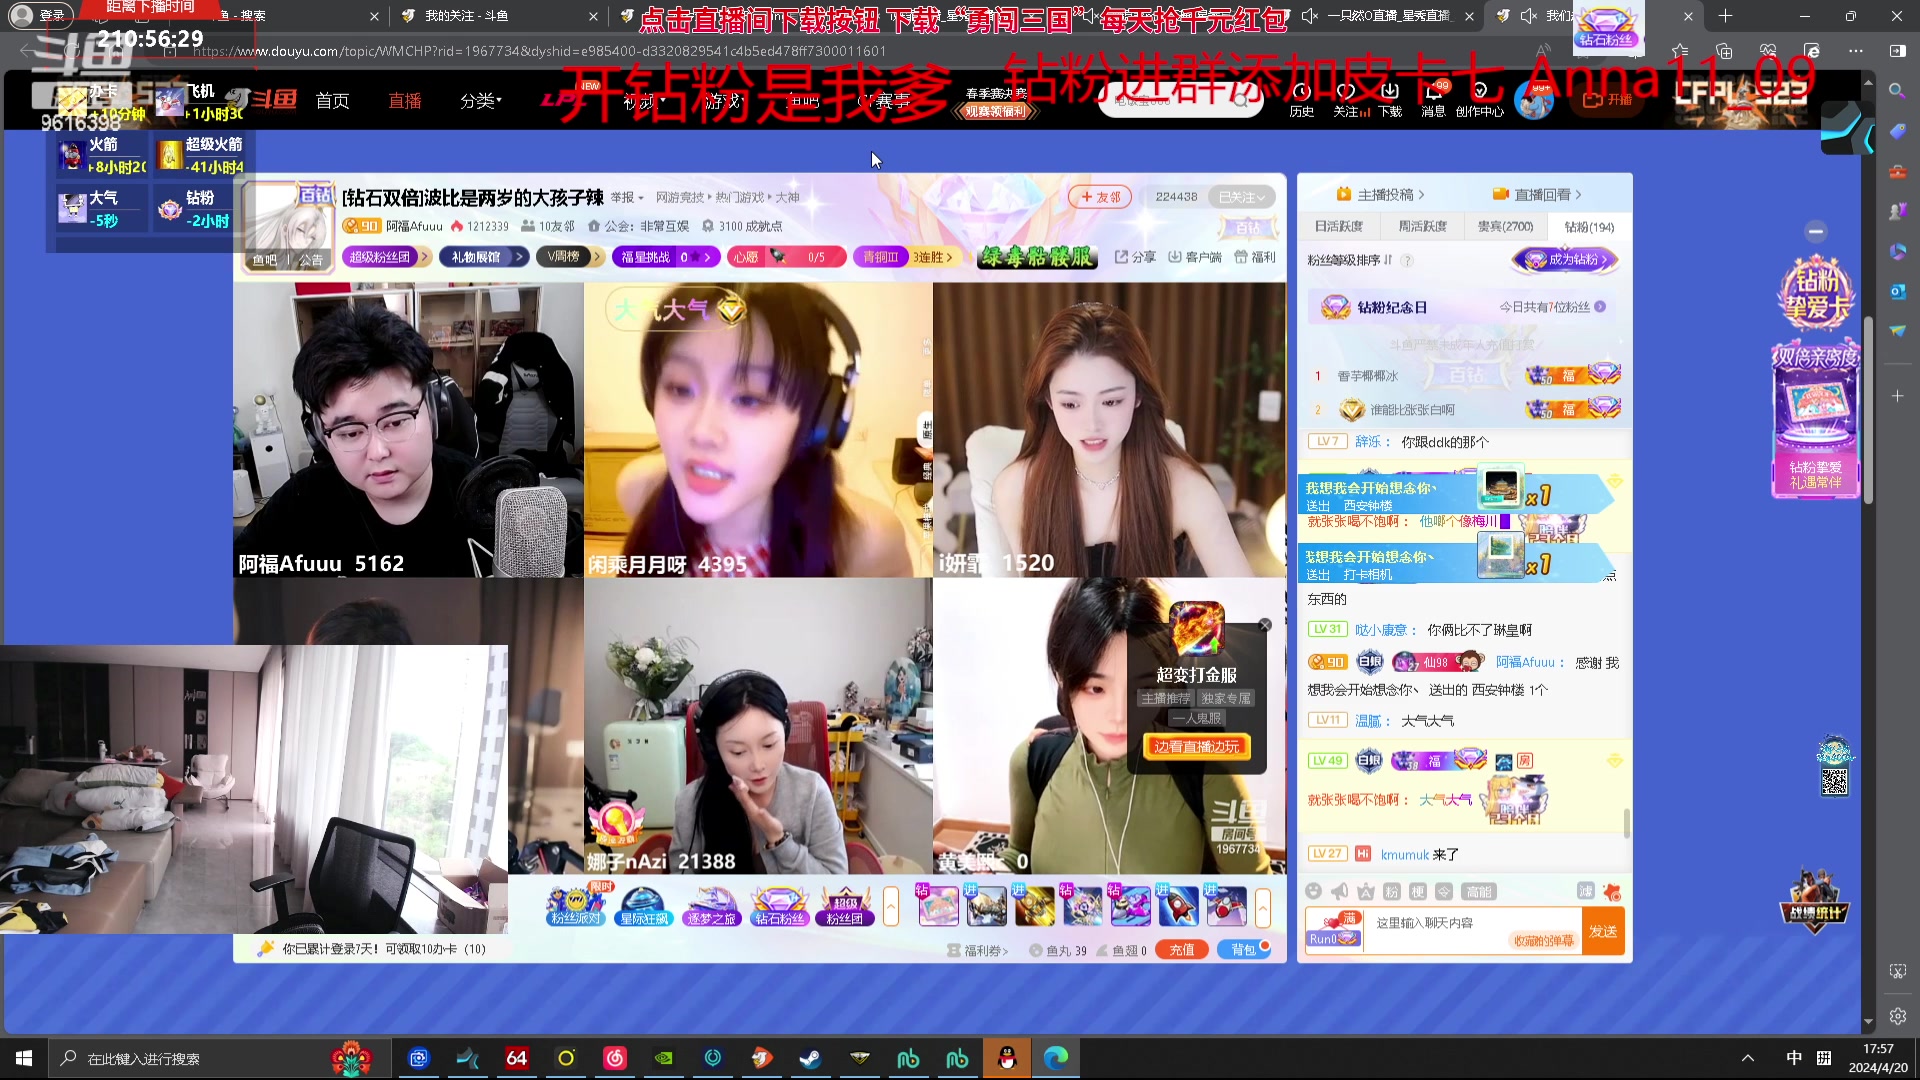Click the 成为钻粉 button
1920x1080 pixels.
click(x=1563, y=259)
